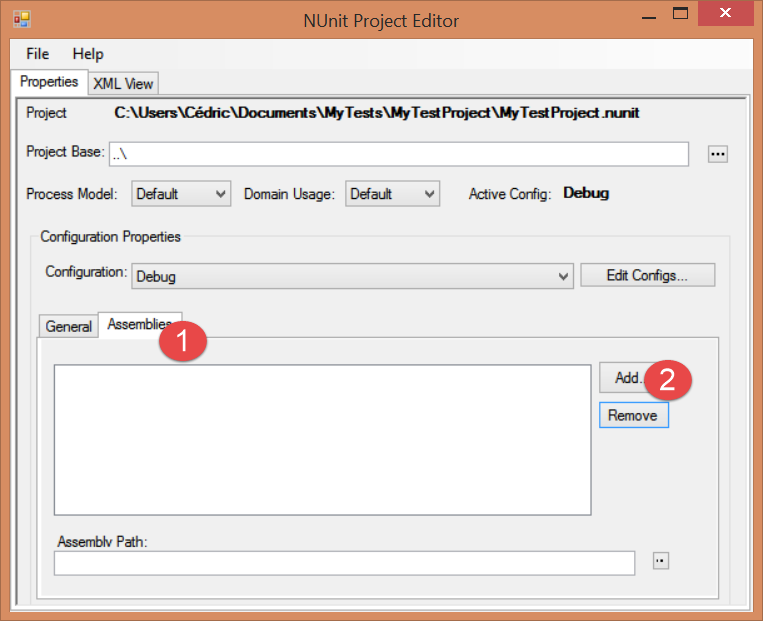Close the NUnit Project Editor window
Image resolution: width=763 pixels, height=621 pixels.
726,13
